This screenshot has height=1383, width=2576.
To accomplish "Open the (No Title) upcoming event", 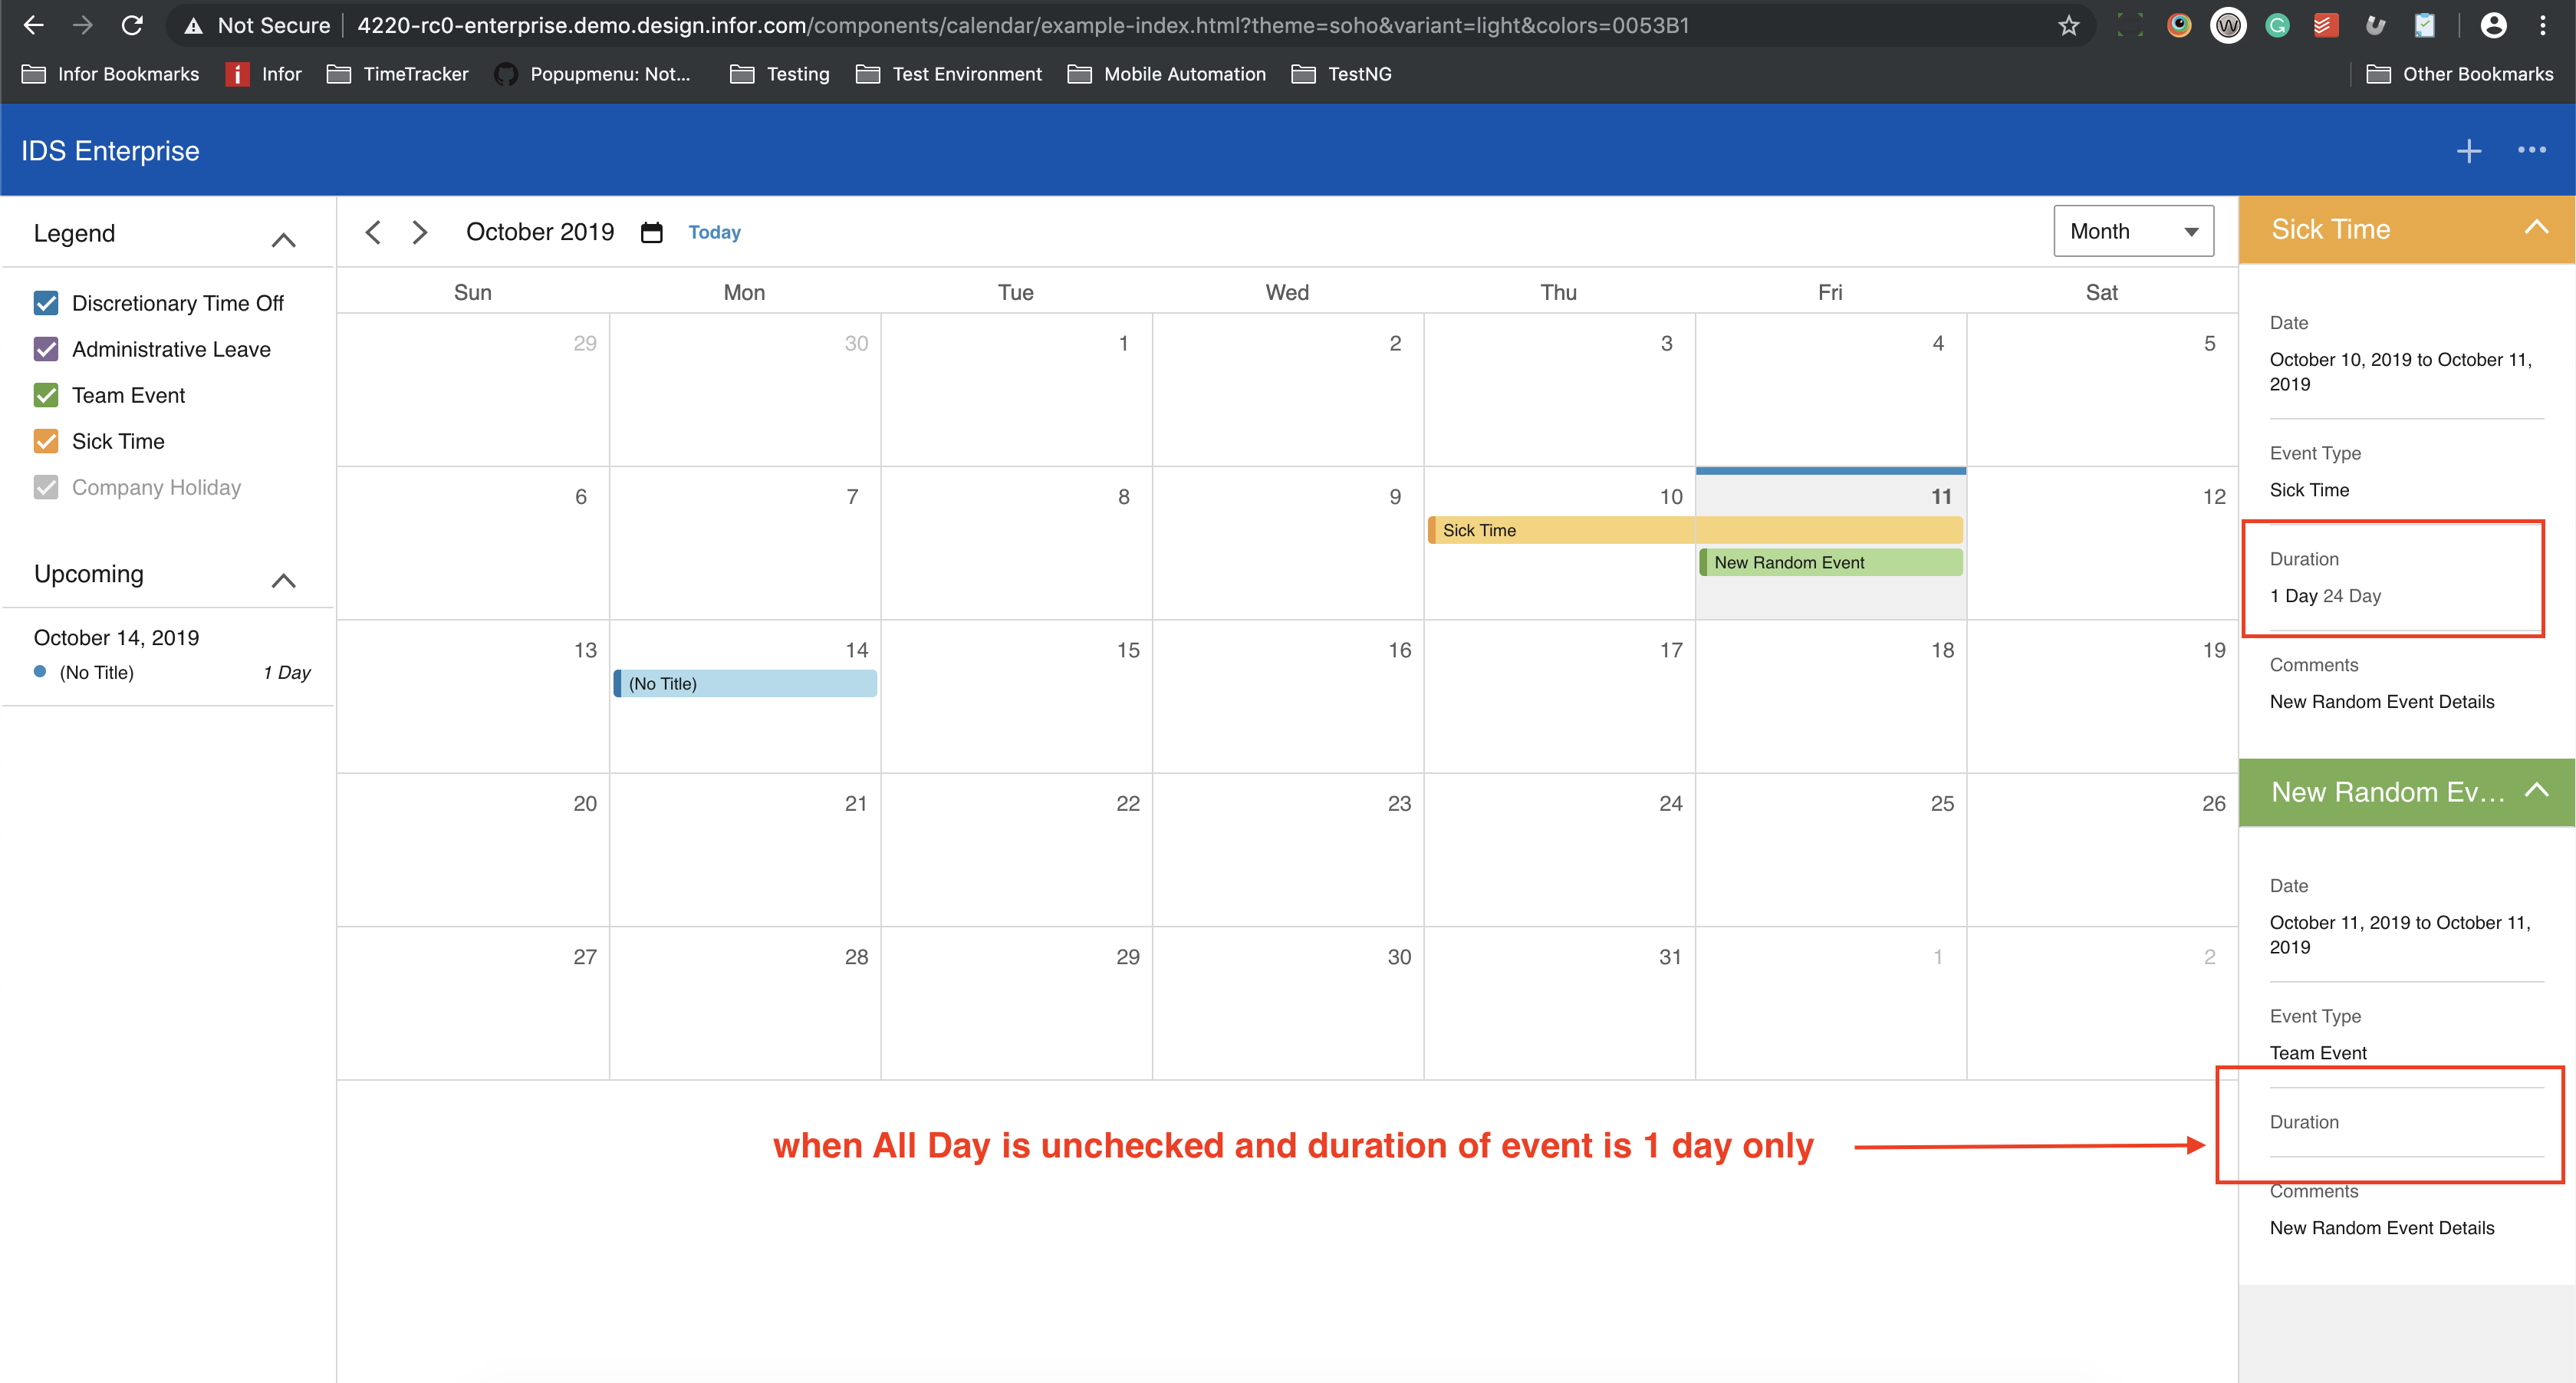I will pyautogui.click(x=97, y=672).
